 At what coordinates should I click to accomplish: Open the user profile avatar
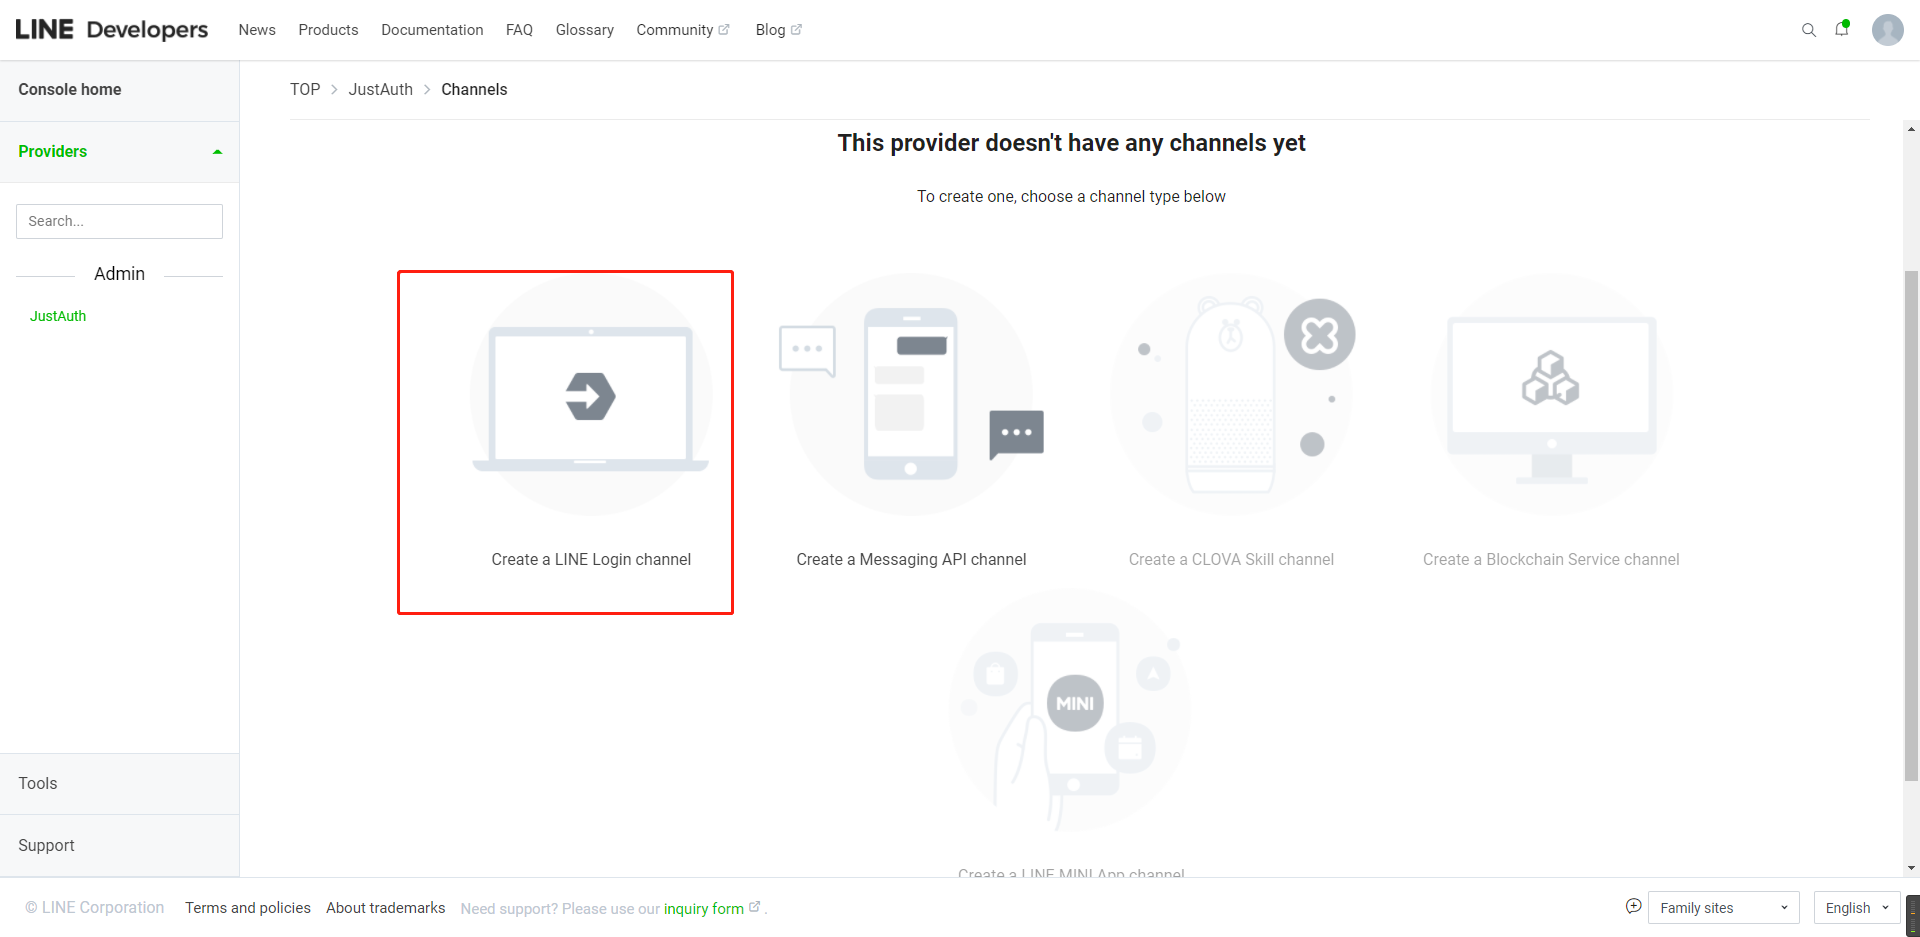tap(1888, 30)
